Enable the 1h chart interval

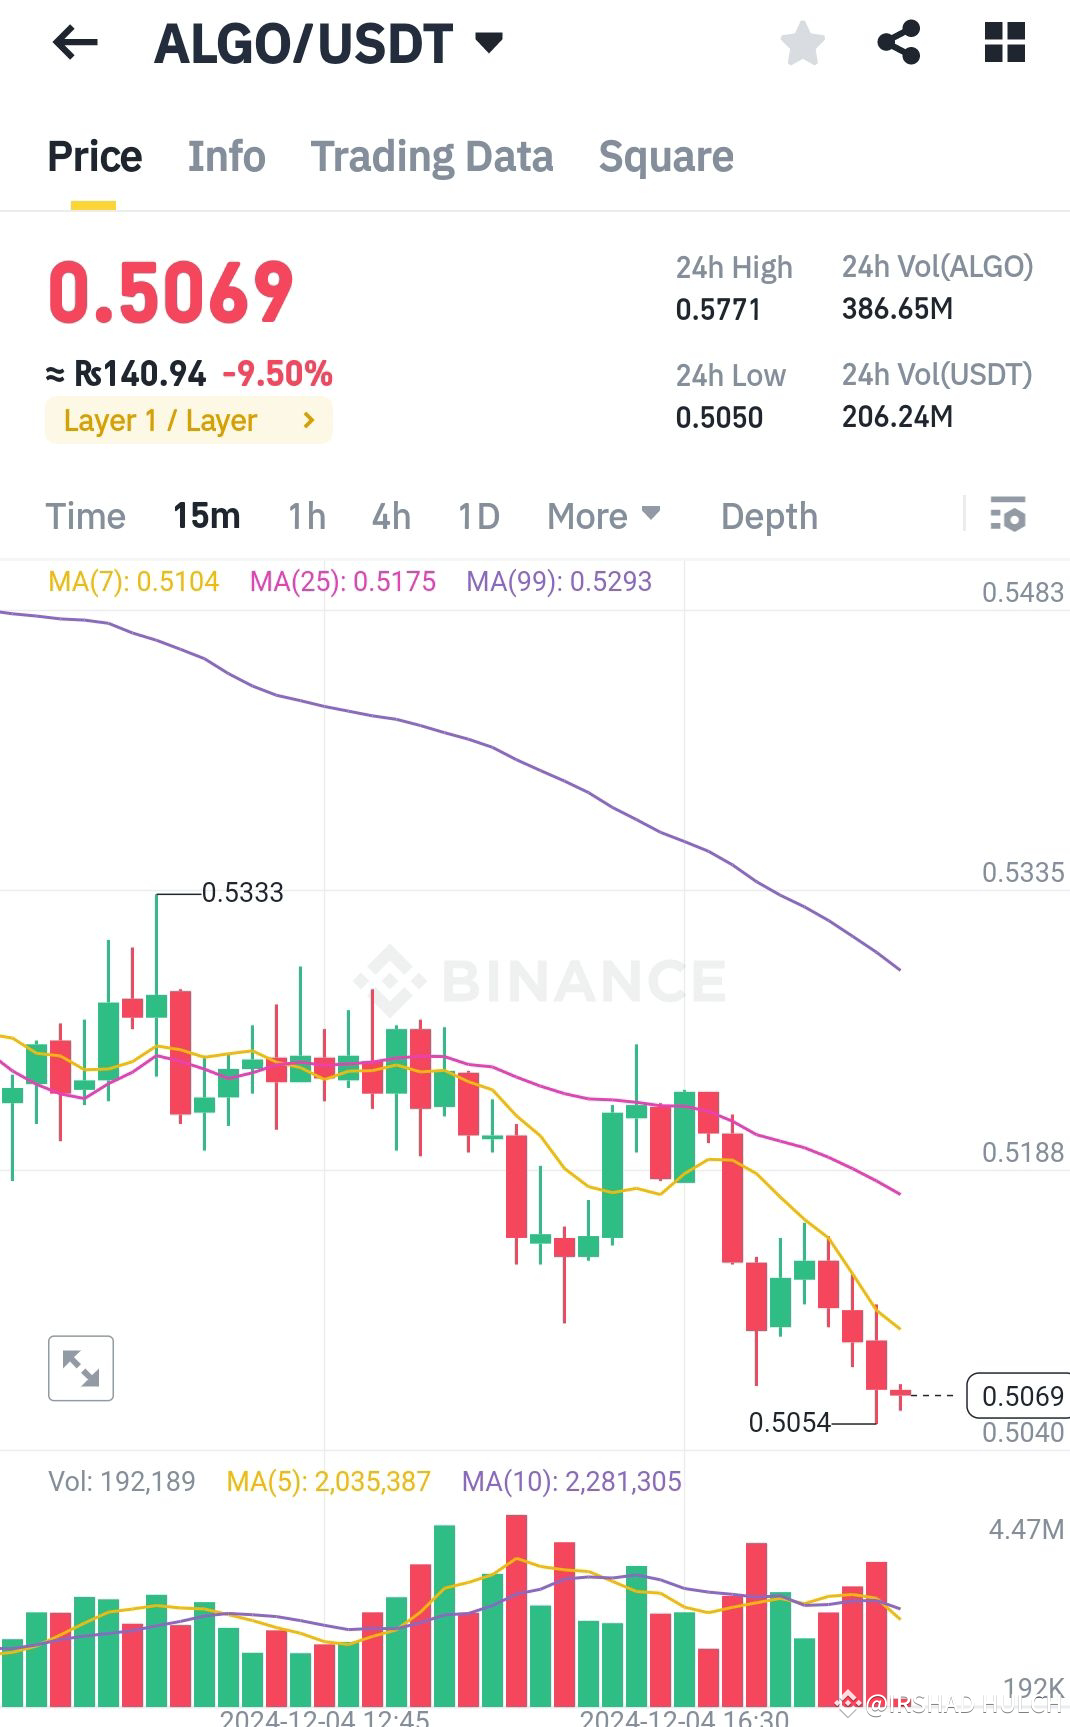tap(305, 516)
